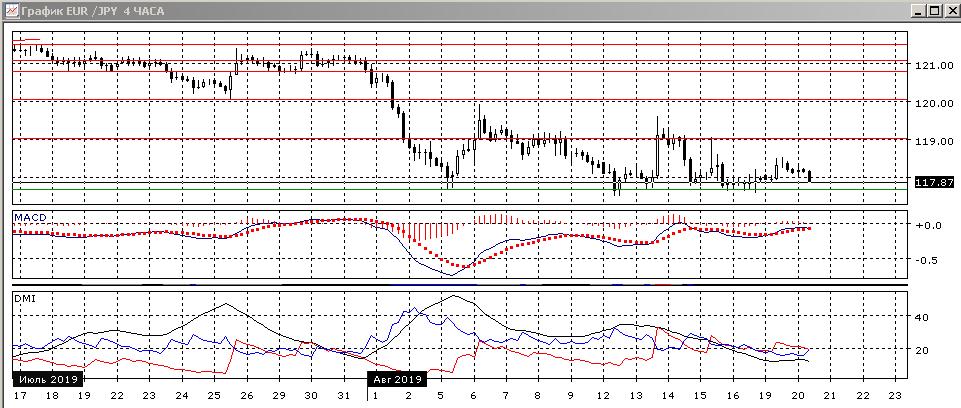Maximize the EUR/JPY chart window
The height and width of the screenshot is (408, 961).
point(933,10)
